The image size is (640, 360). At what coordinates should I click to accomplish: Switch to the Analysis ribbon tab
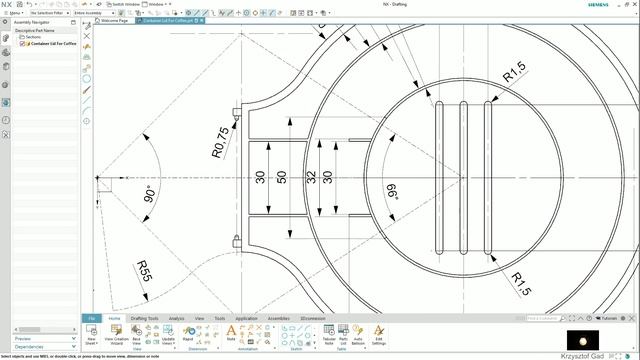tap(176, 318)
